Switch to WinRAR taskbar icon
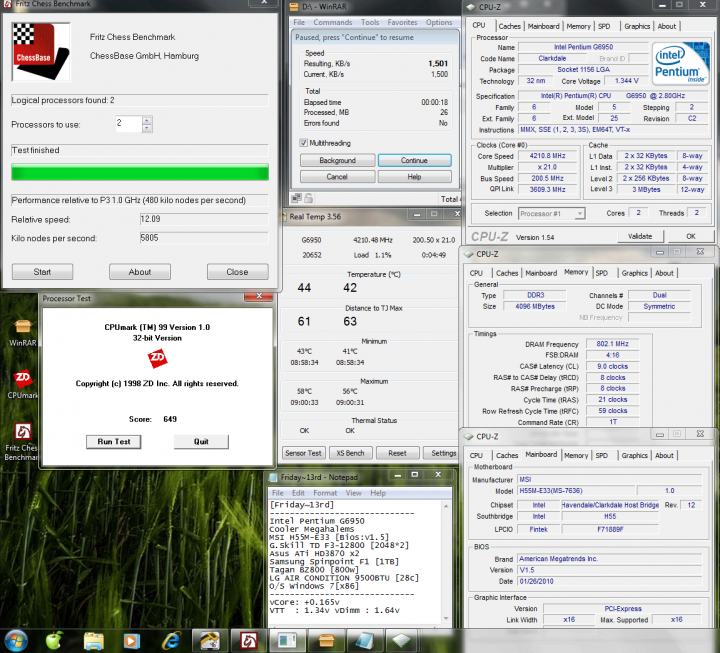This screenshot has width=720, height=653. [326, 641]
